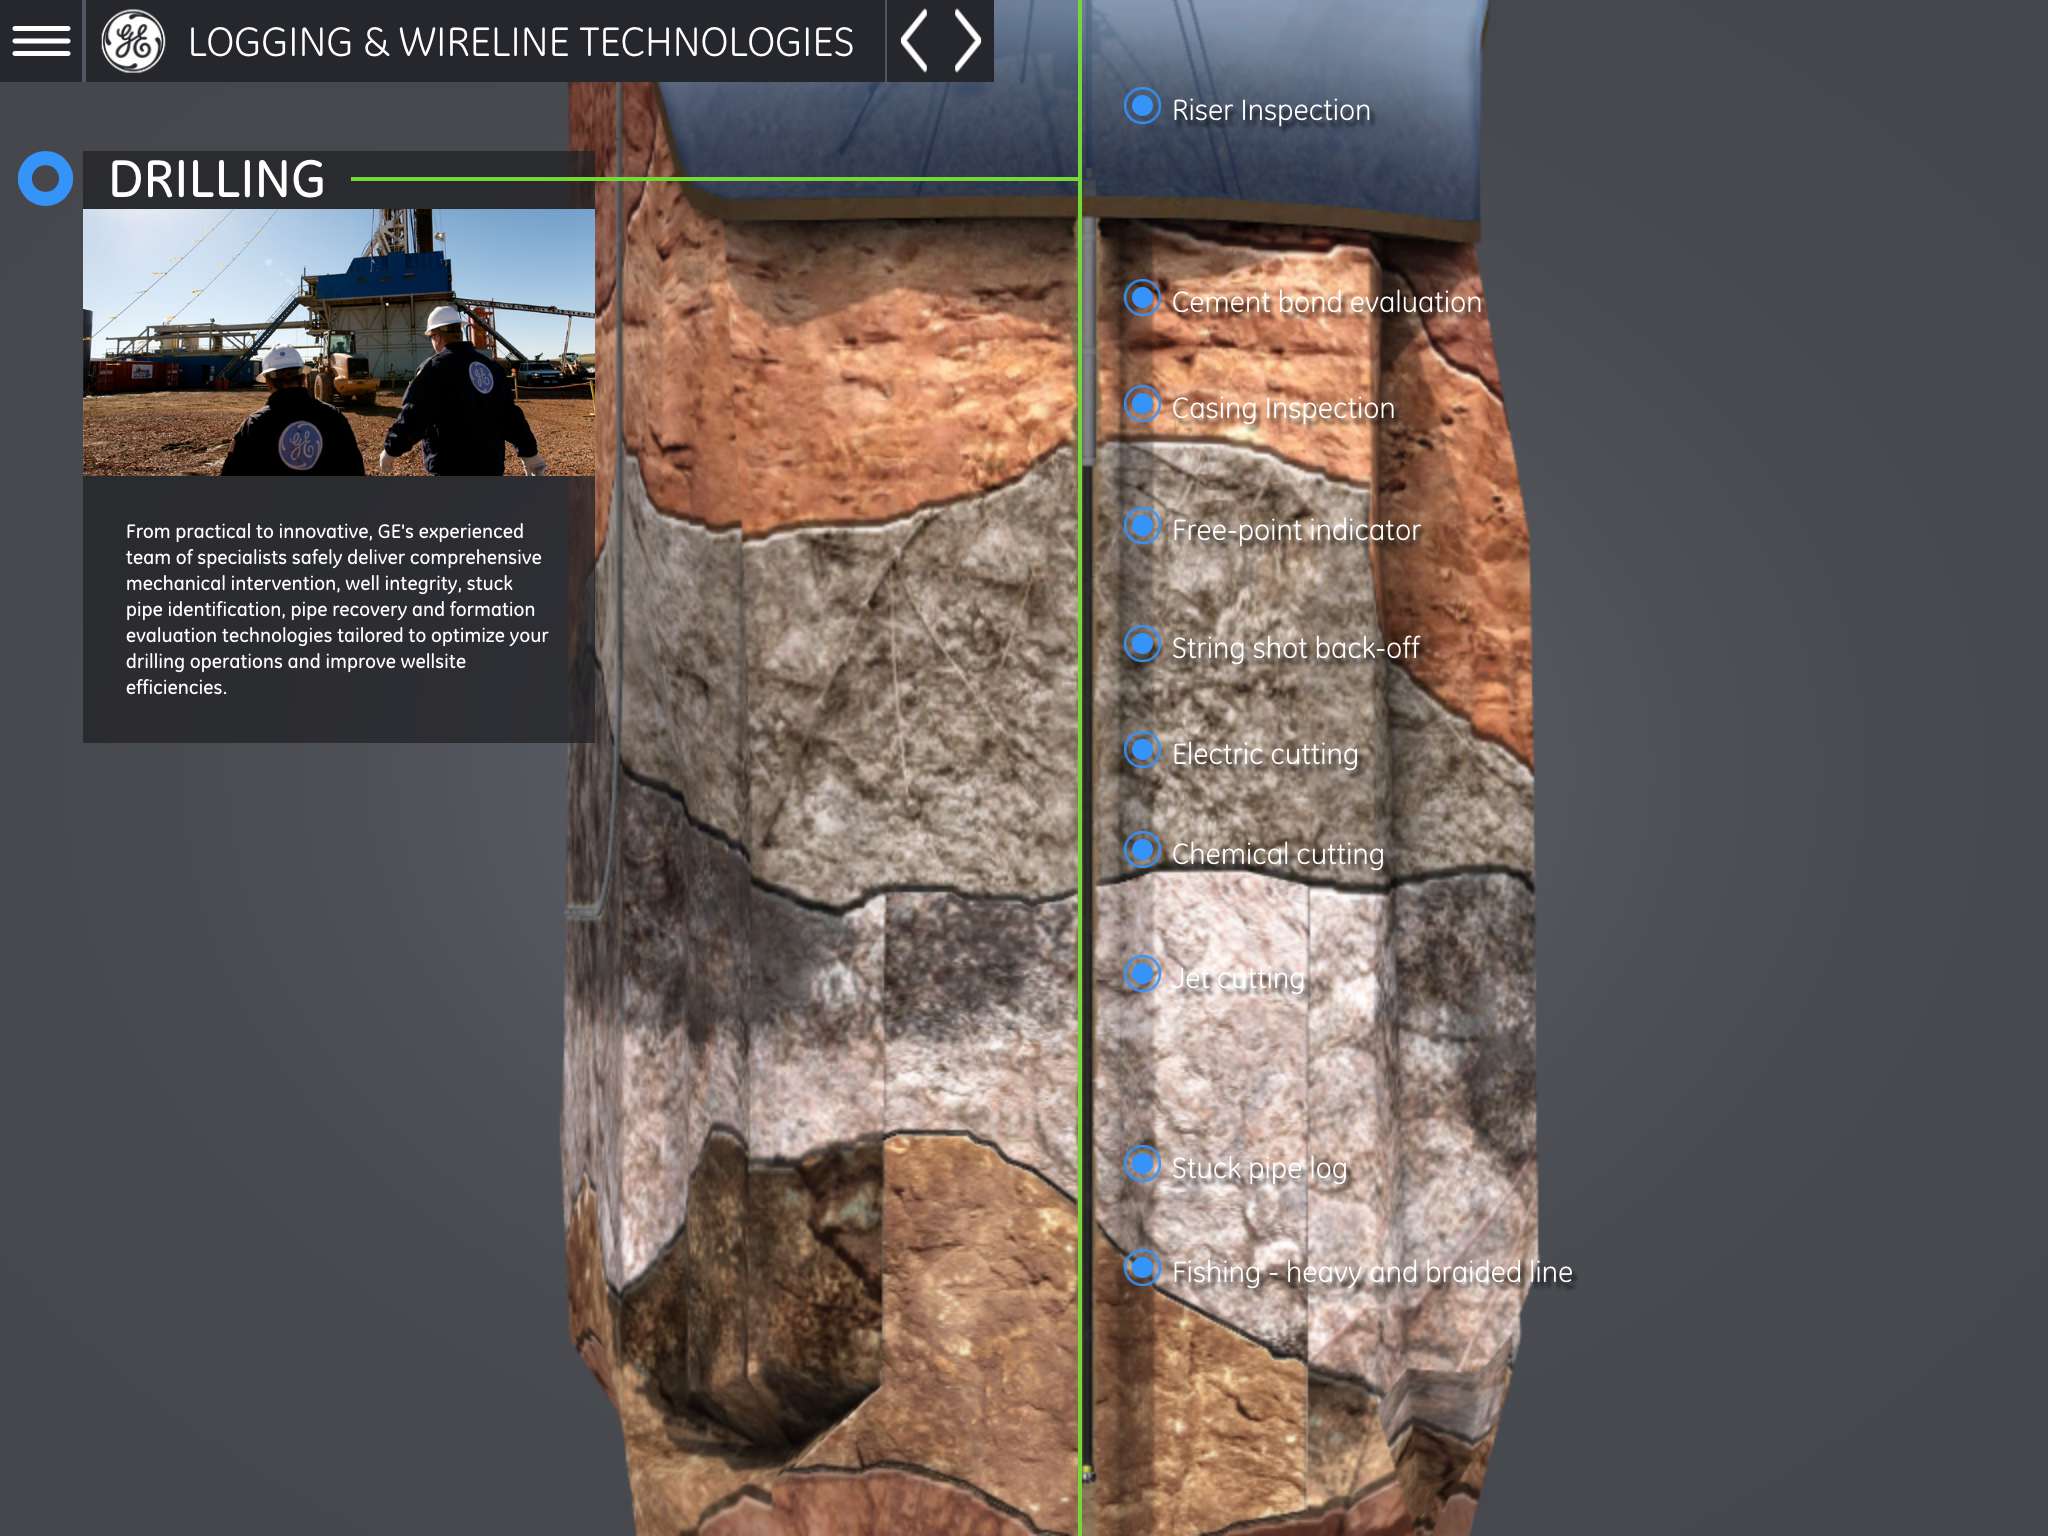Select the Stuck pipe log label
Viewport: 2048px width, 1536px height.
click(x=1260, y=1169)
